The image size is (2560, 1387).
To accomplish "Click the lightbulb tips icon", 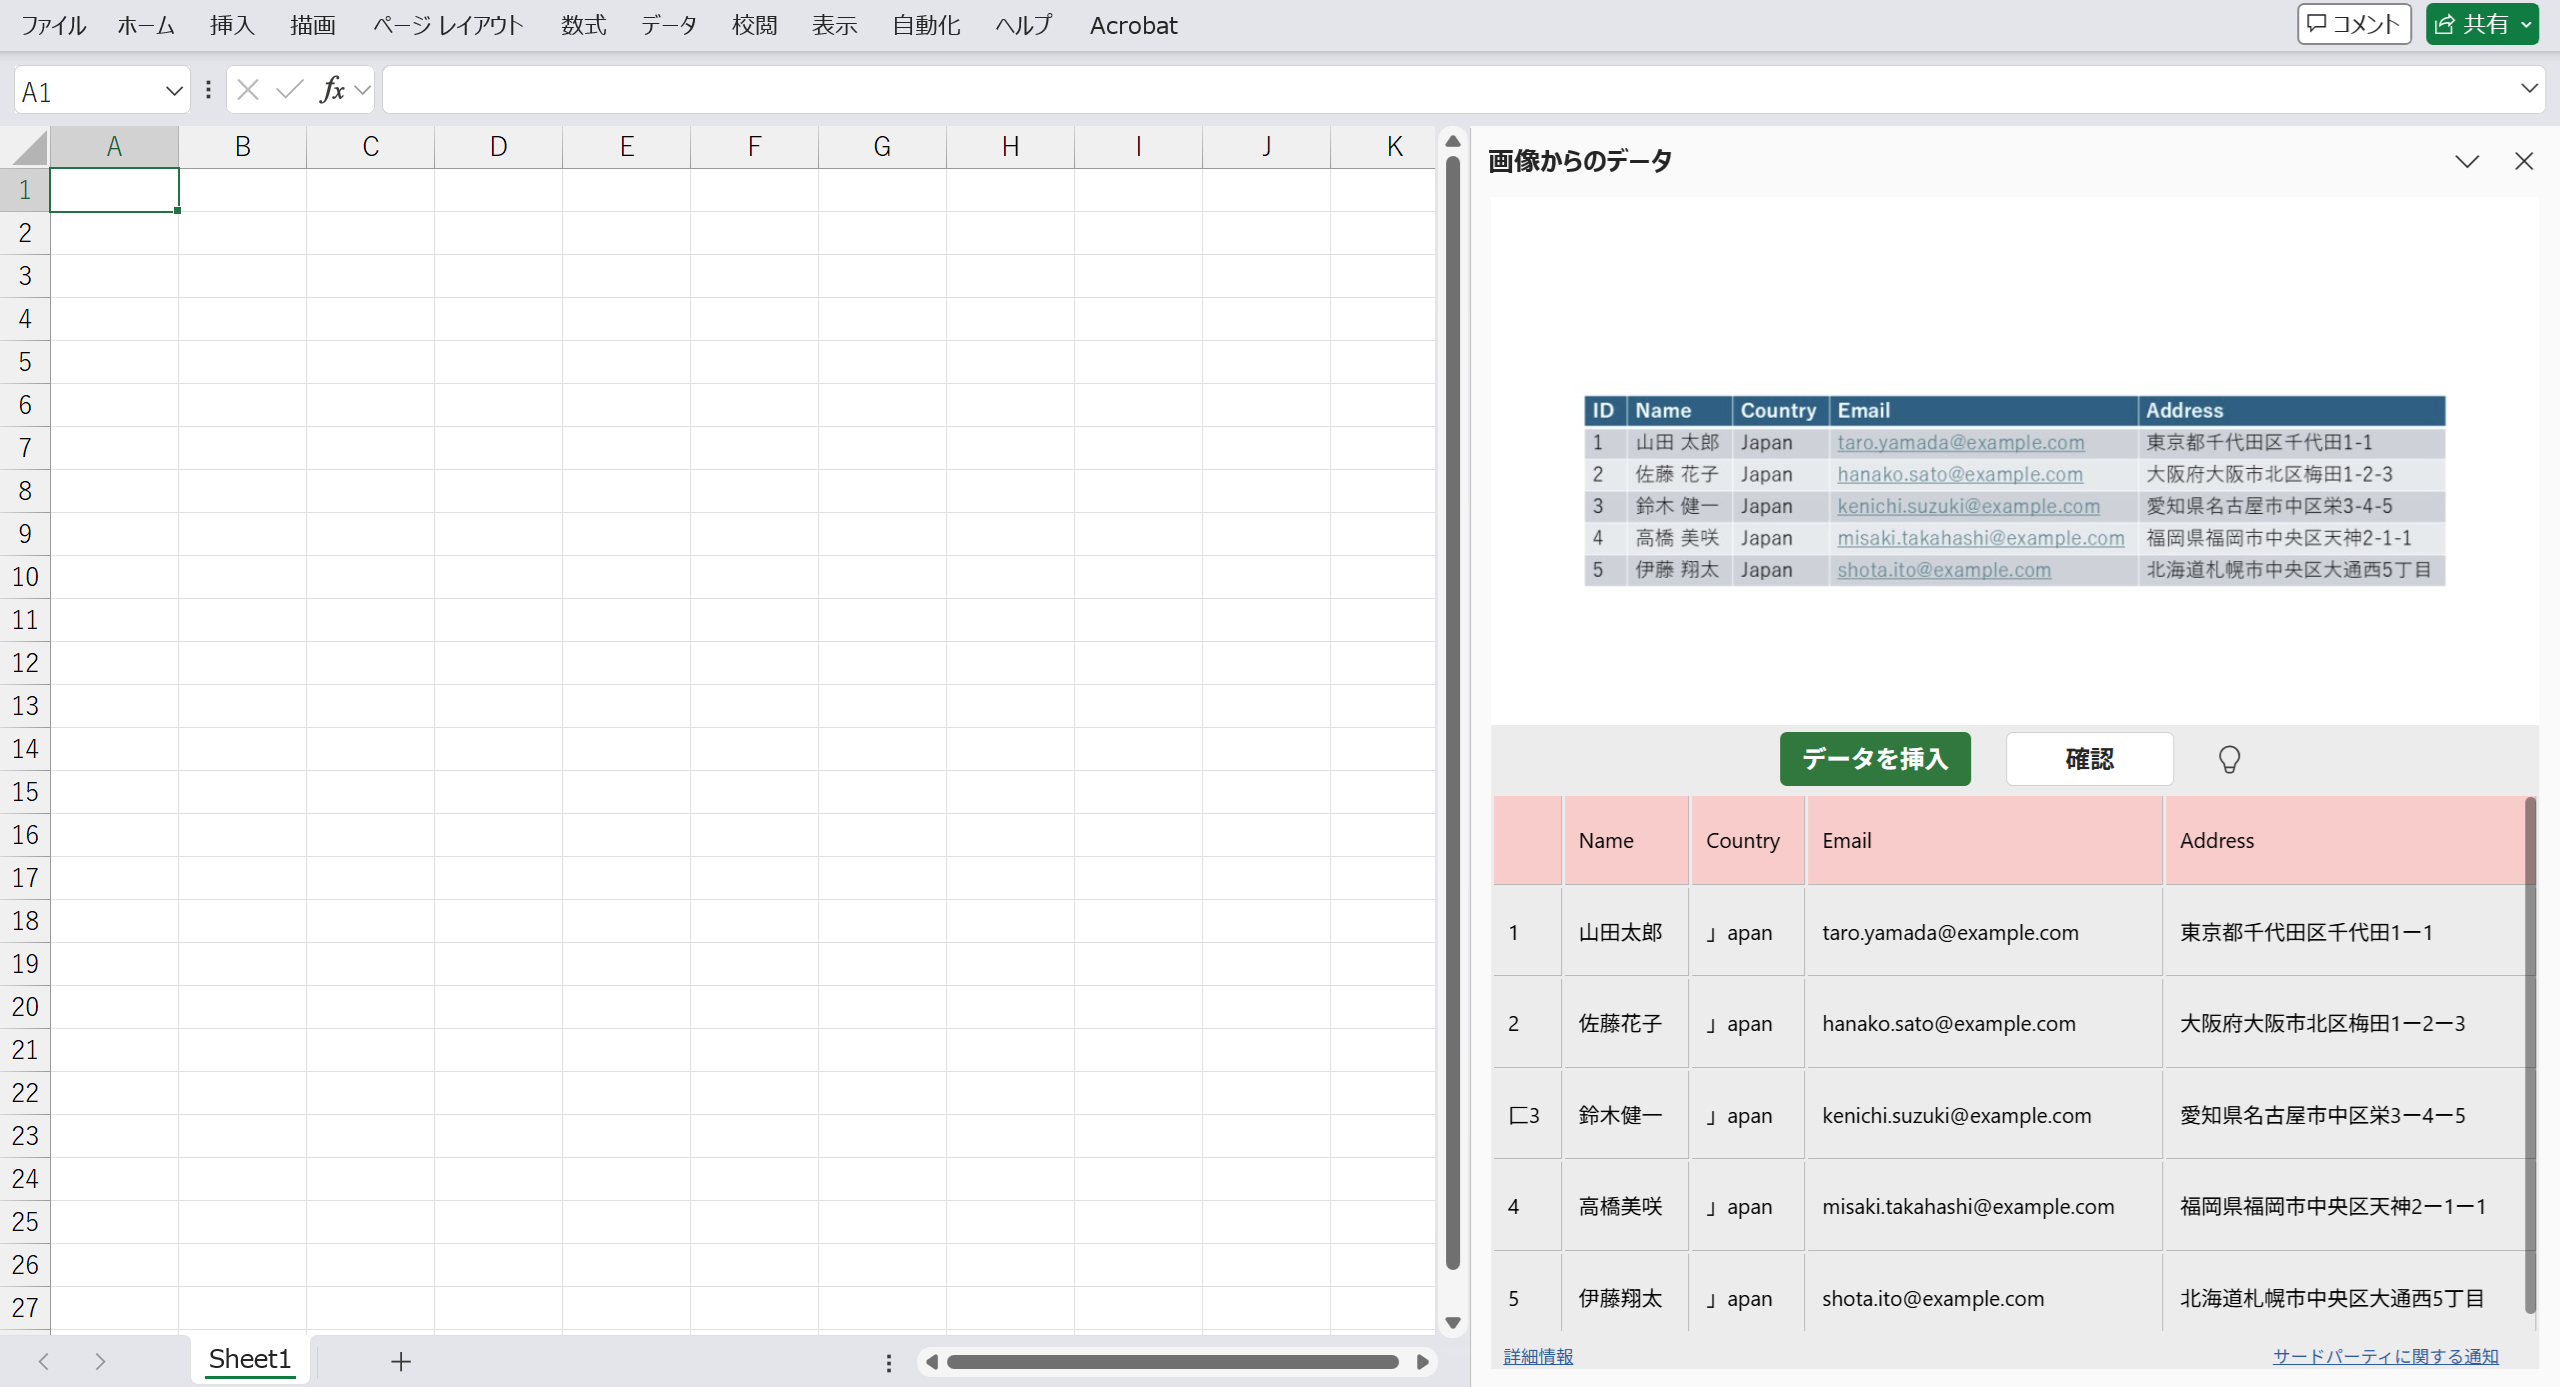I will tap(2229, 759).
